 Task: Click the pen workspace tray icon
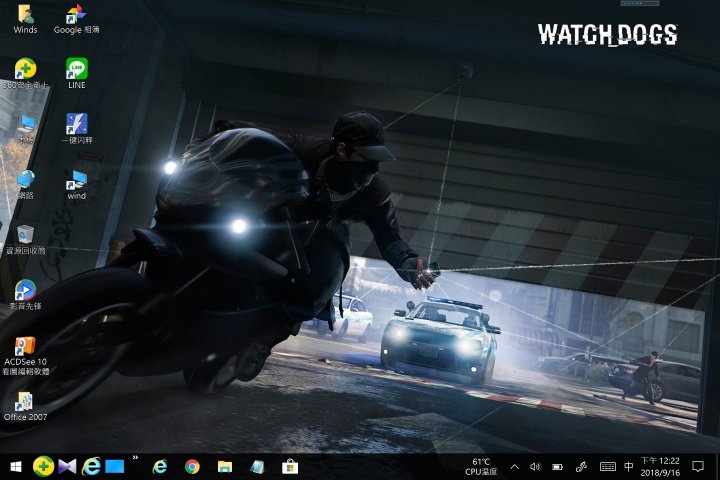pos(581,467)
